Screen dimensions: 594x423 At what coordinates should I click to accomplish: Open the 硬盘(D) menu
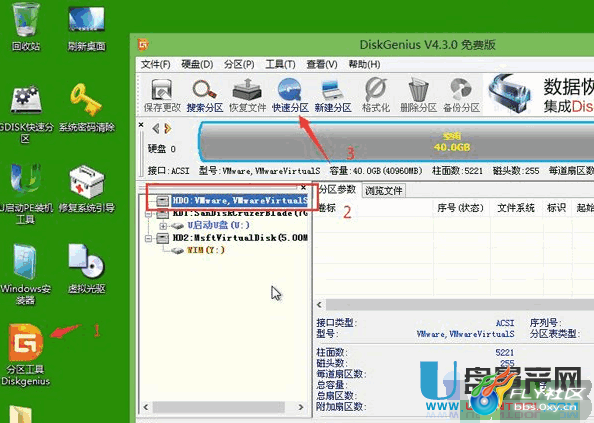pos(197,64)
